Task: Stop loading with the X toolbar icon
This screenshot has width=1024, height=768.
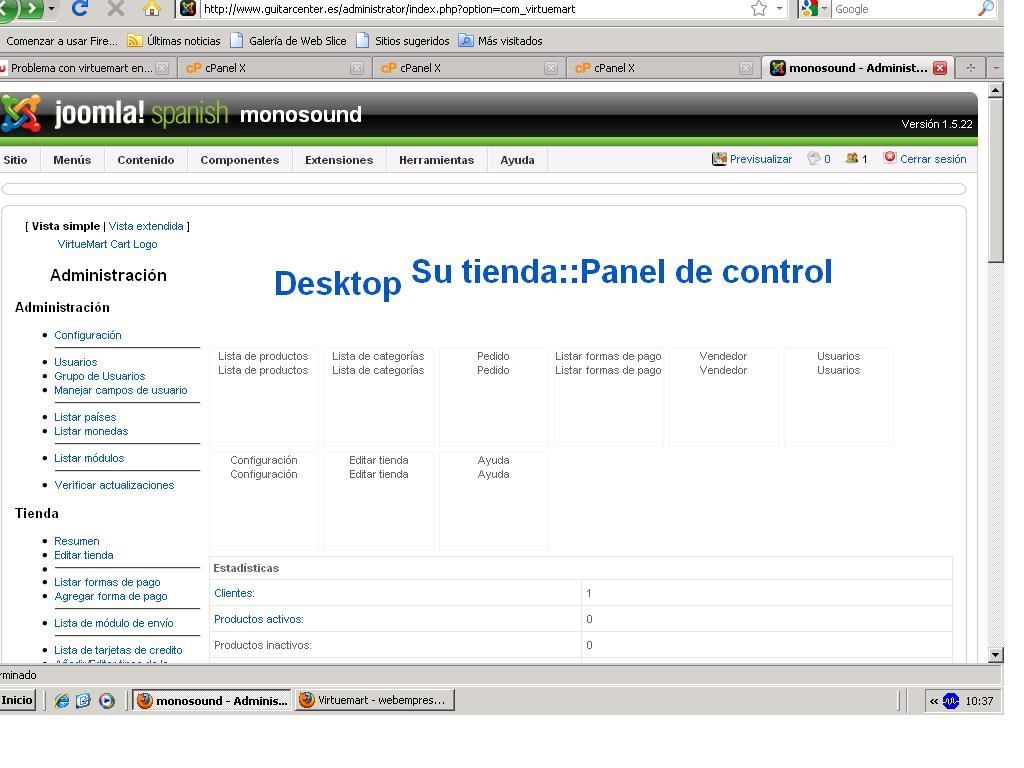Action: click(x=116, y=8)
